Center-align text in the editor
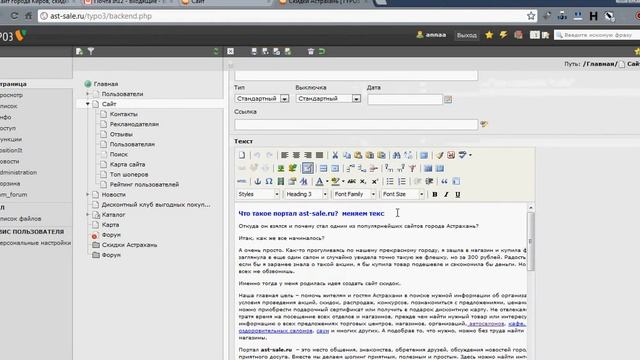This screenshot has height=360, width=640. [x=296, y=155]
